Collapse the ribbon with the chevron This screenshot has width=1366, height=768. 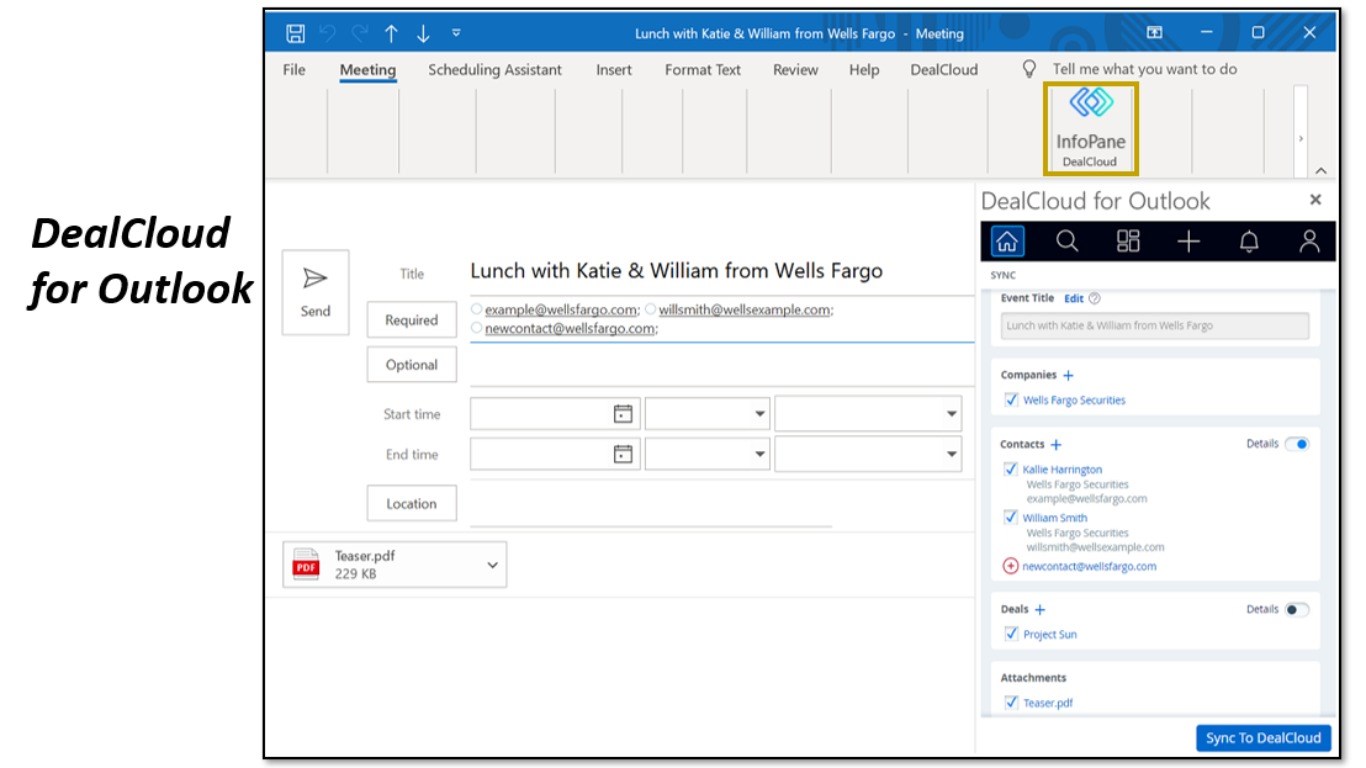coord(1321,170)
